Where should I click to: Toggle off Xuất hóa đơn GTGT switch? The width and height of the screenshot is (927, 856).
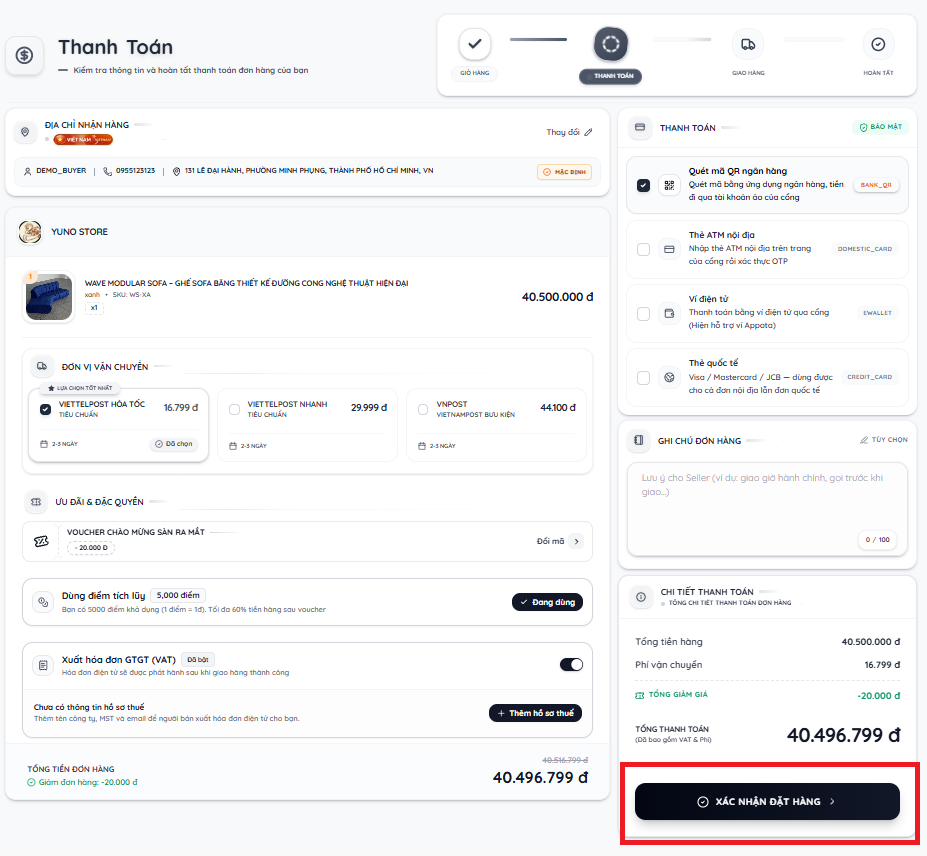(x=571, y=664)
